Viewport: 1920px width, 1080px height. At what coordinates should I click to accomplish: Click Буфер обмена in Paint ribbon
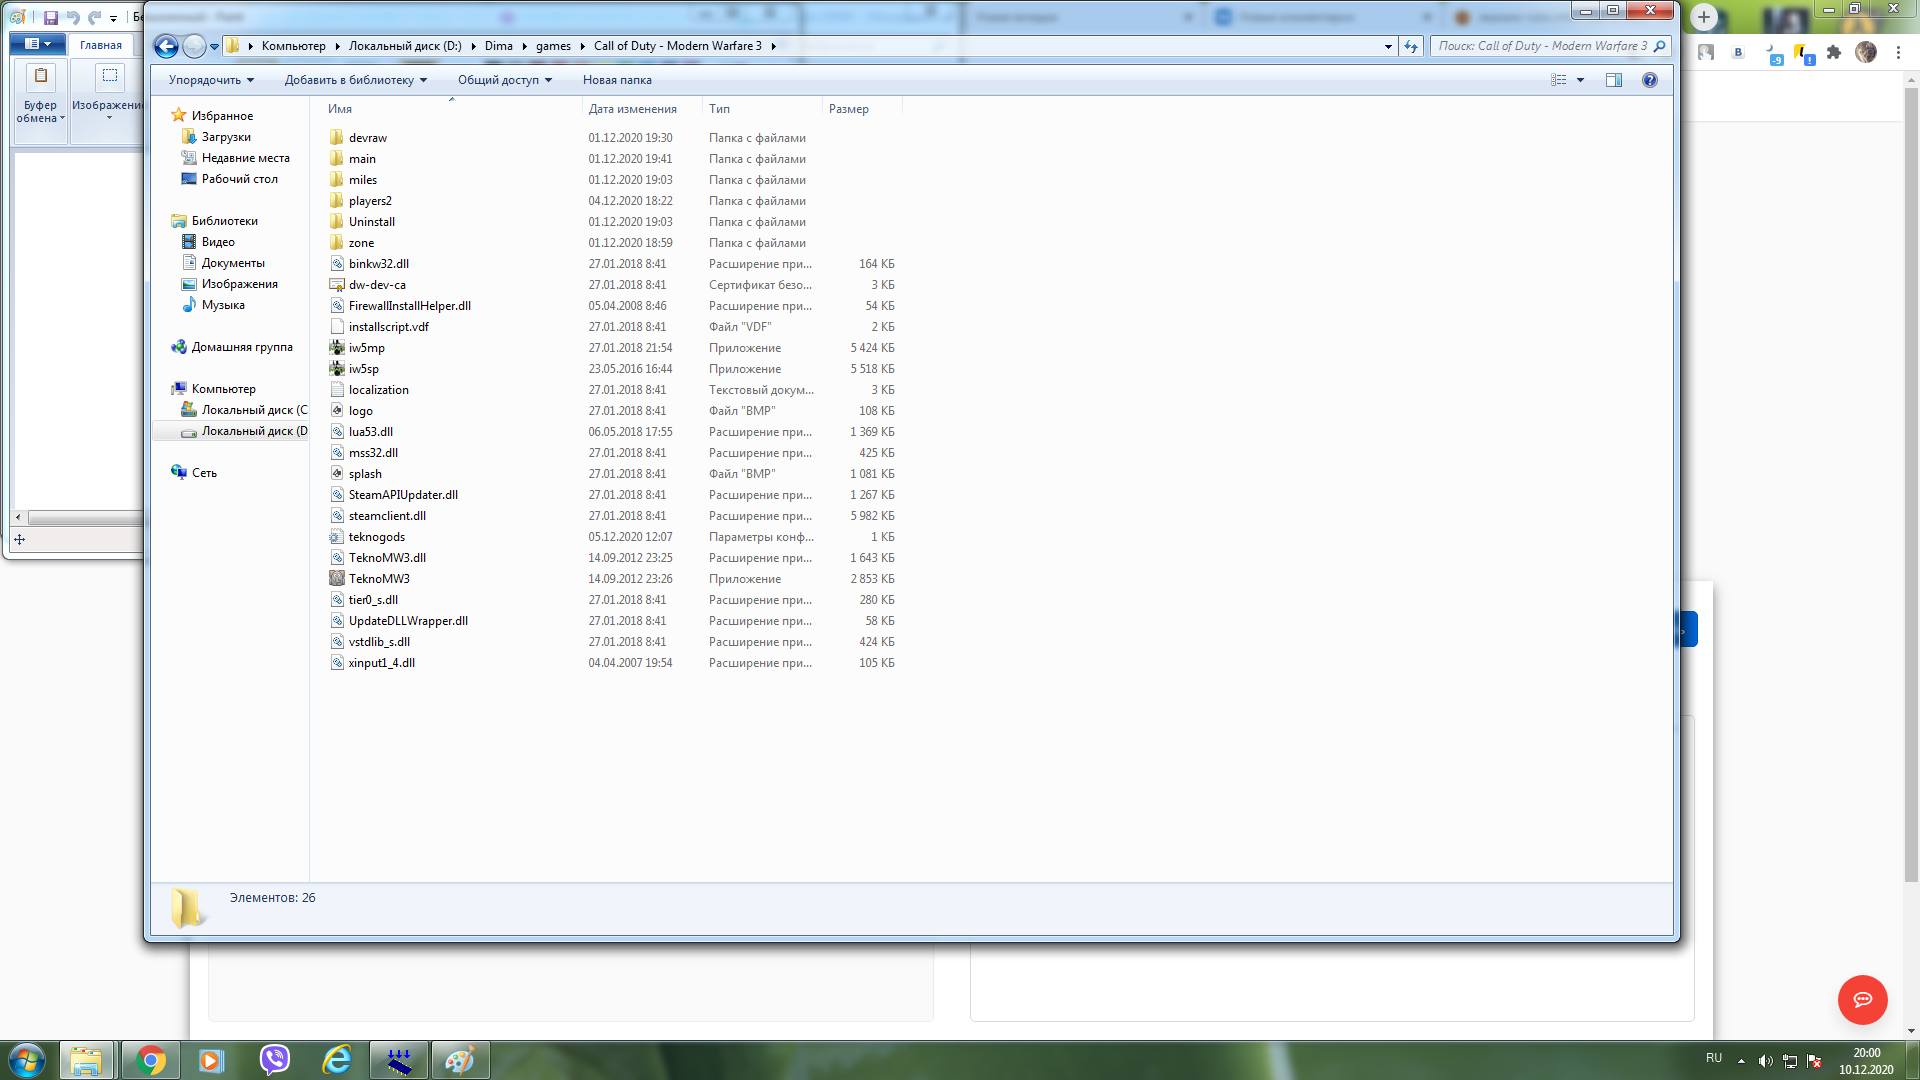(41, 101)
